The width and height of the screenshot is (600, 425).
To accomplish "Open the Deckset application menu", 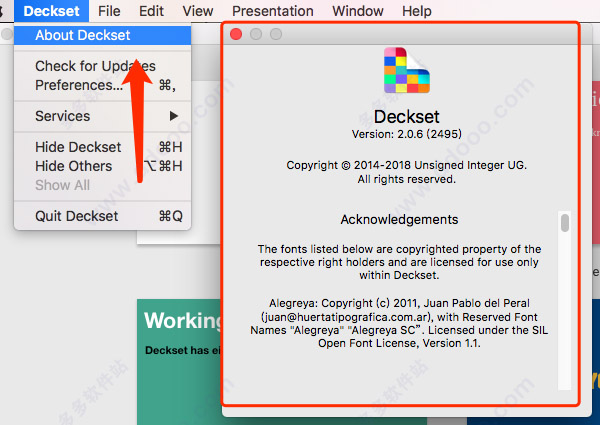I will pyautogui.click(x=51, y=11).
